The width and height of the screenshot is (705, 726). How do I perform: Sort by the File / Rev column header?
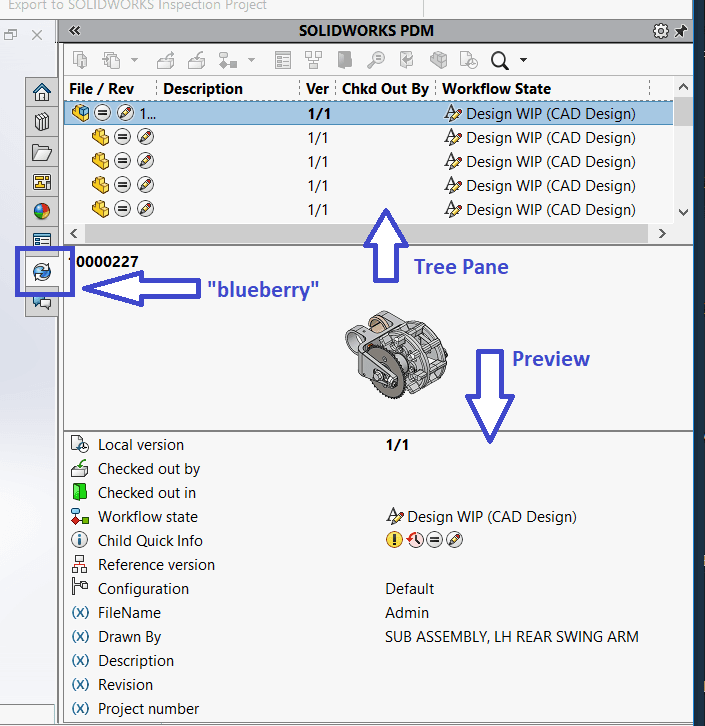(x=101, y=88)
